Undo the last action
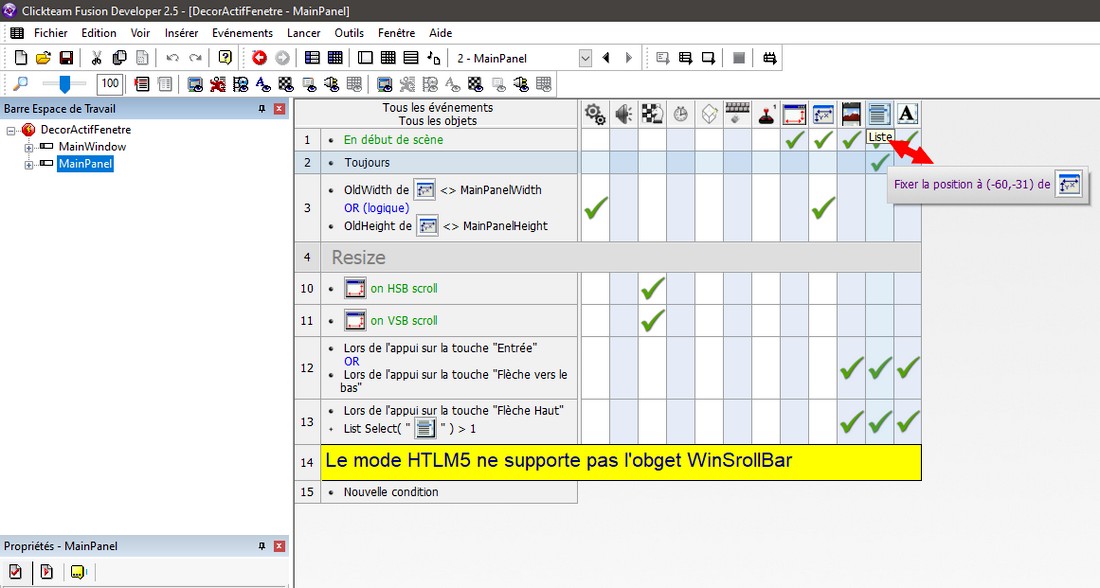 pos(173,58)
